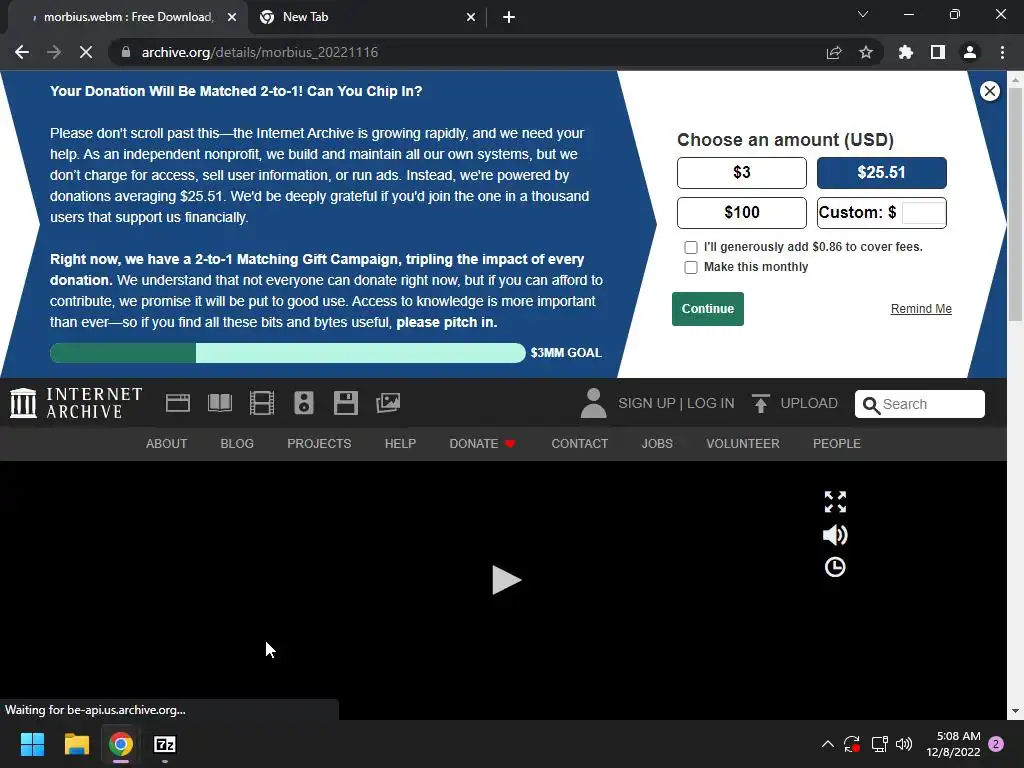Open the Chrome profile icon

click(x=970, y=52)
